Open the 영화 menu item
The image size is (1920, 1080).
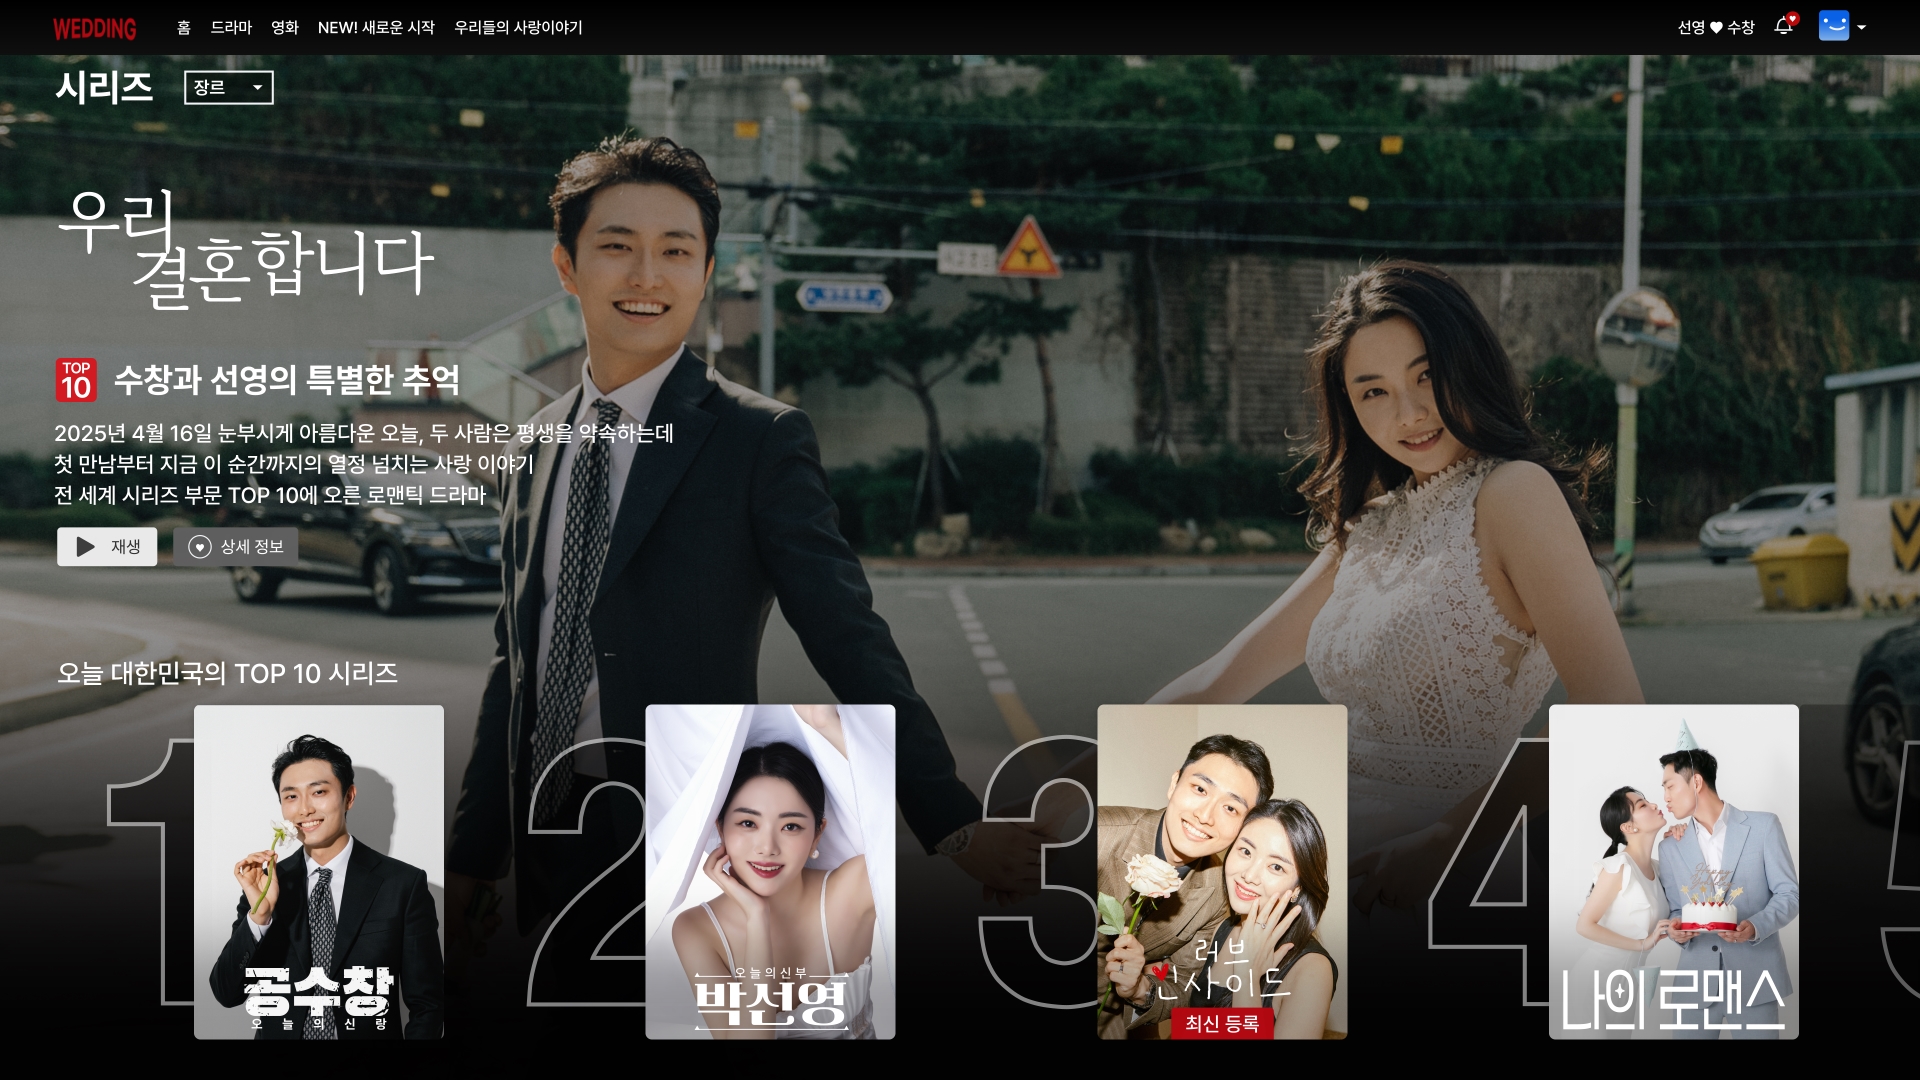285,28
